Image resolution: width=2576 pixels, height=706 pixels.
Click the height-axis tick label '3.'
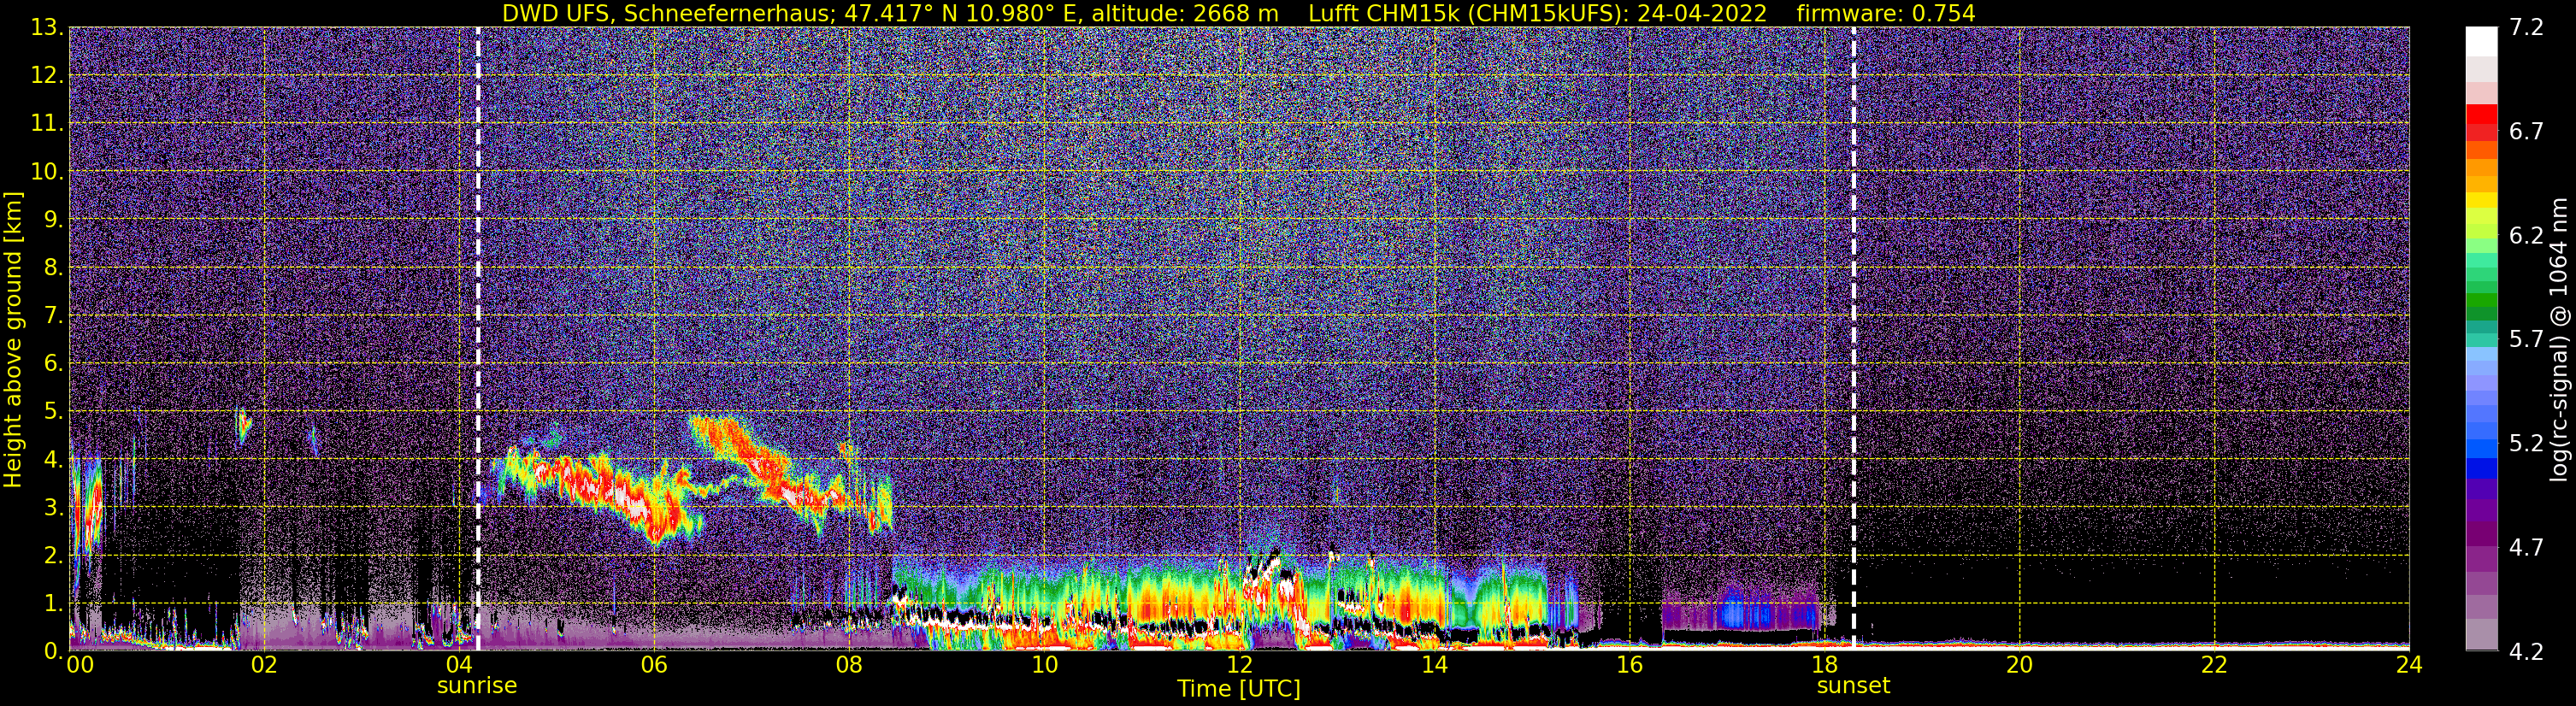[x=53, y=507]
